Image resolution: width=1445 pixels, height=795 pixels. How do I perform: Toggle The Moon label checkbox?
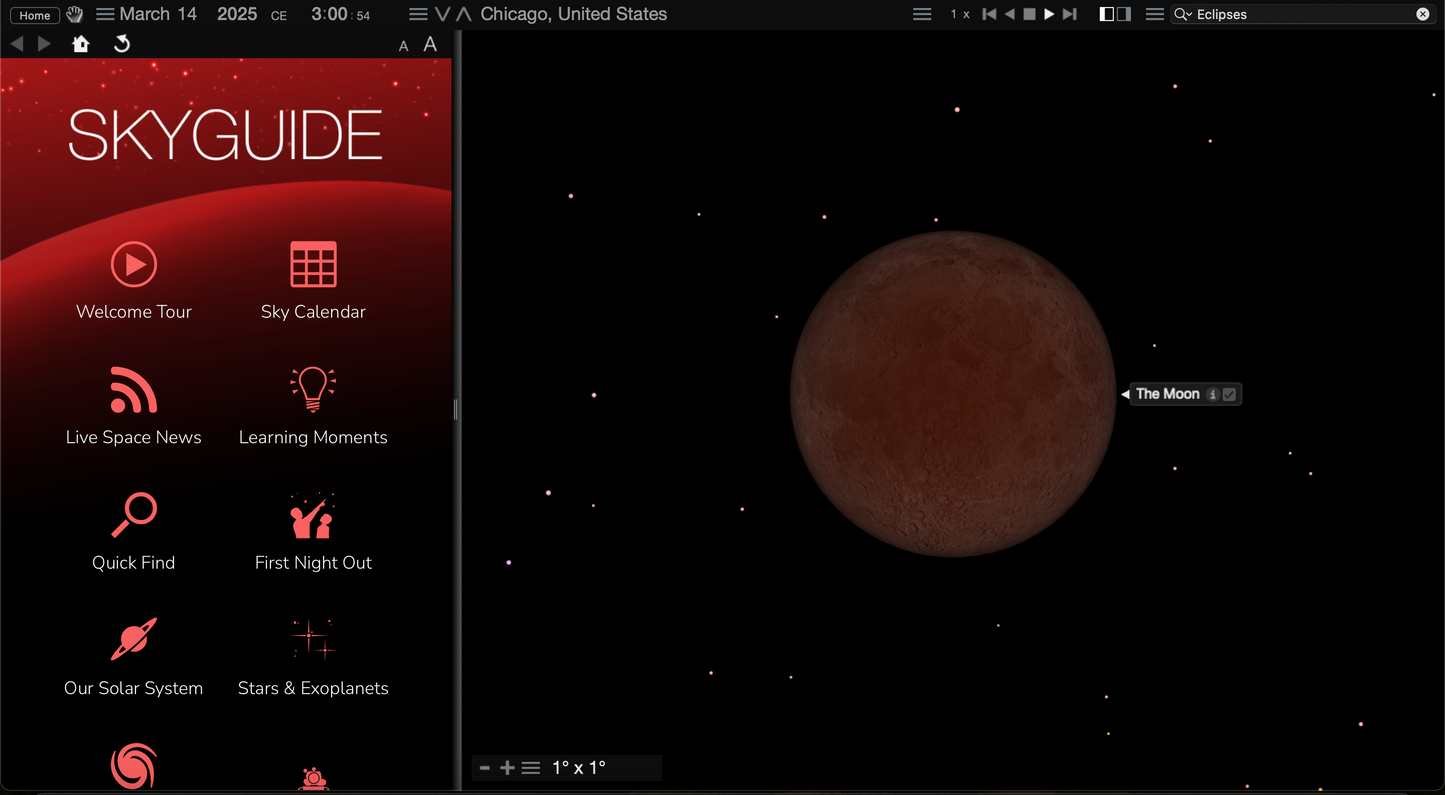tap(1230, 394)
